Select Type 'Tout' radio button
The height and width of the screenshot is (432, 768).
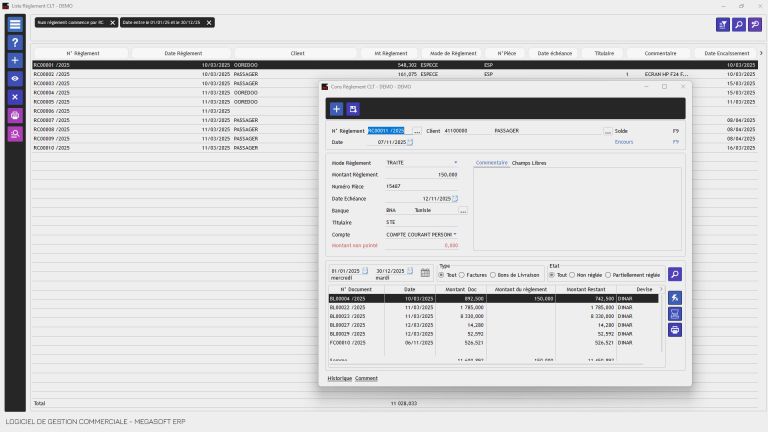[x=441, y=275]
